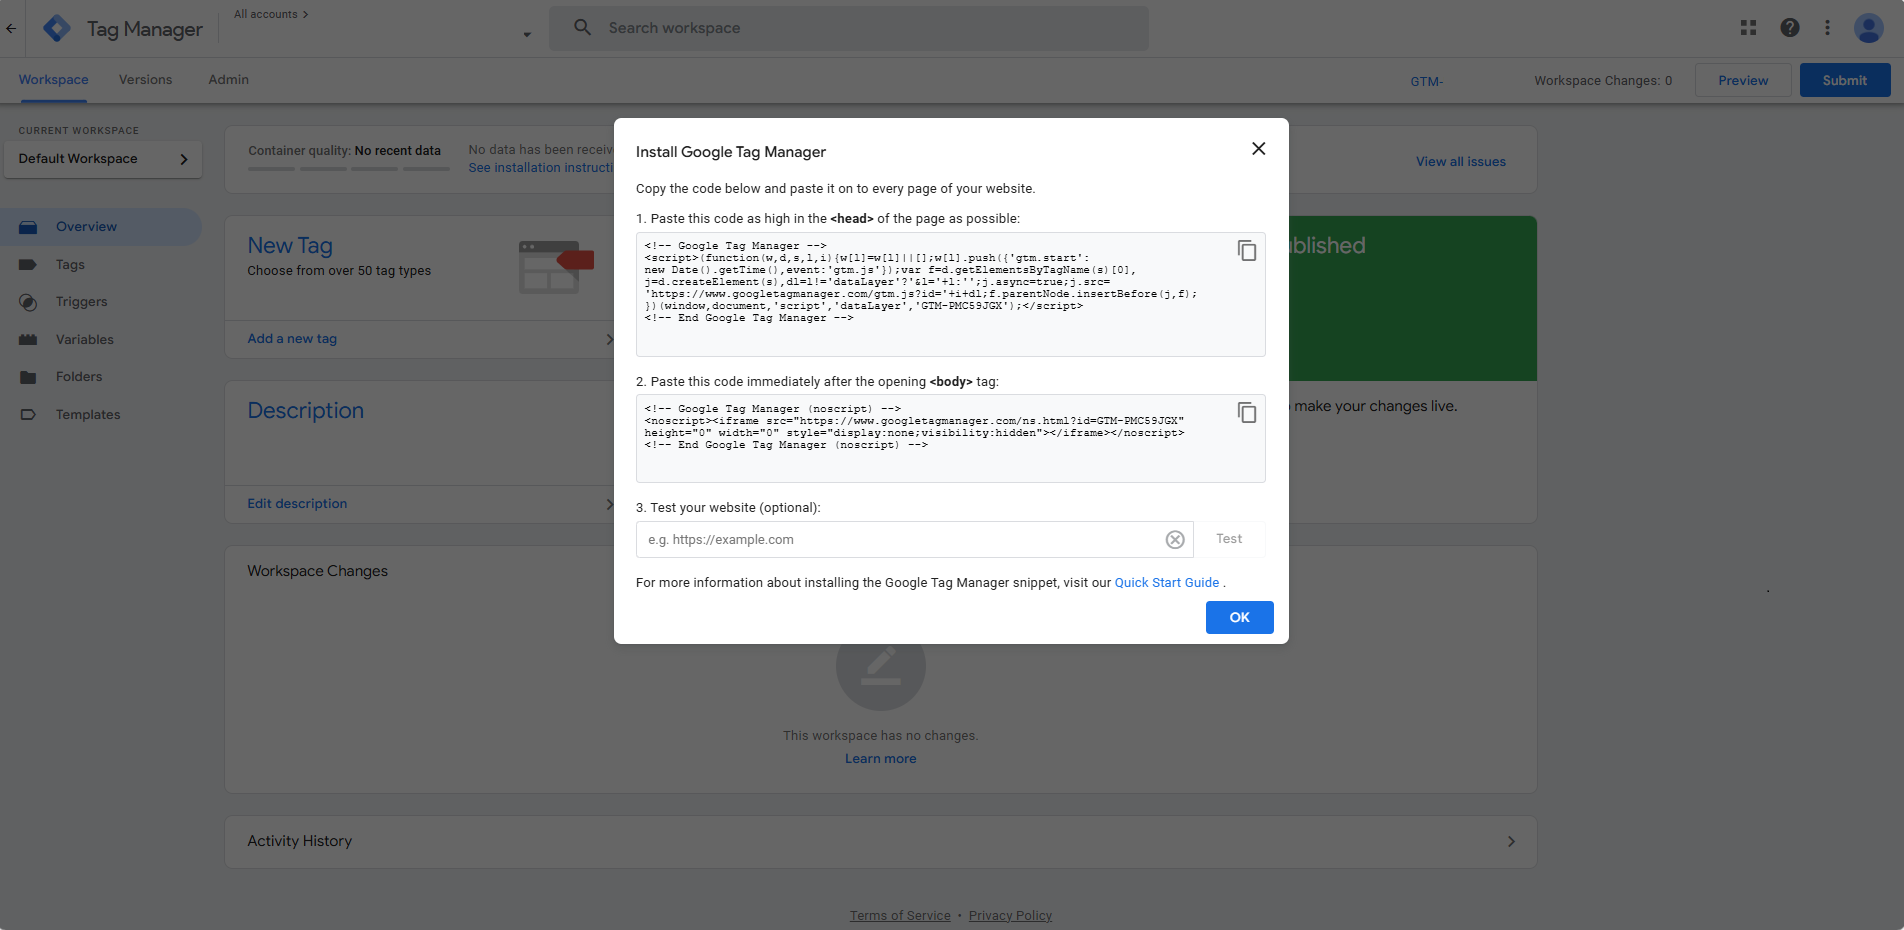Open the account selector dropdown arrow
The height and width of the screenshot is (930, 1904).
[x=527, y=35]
